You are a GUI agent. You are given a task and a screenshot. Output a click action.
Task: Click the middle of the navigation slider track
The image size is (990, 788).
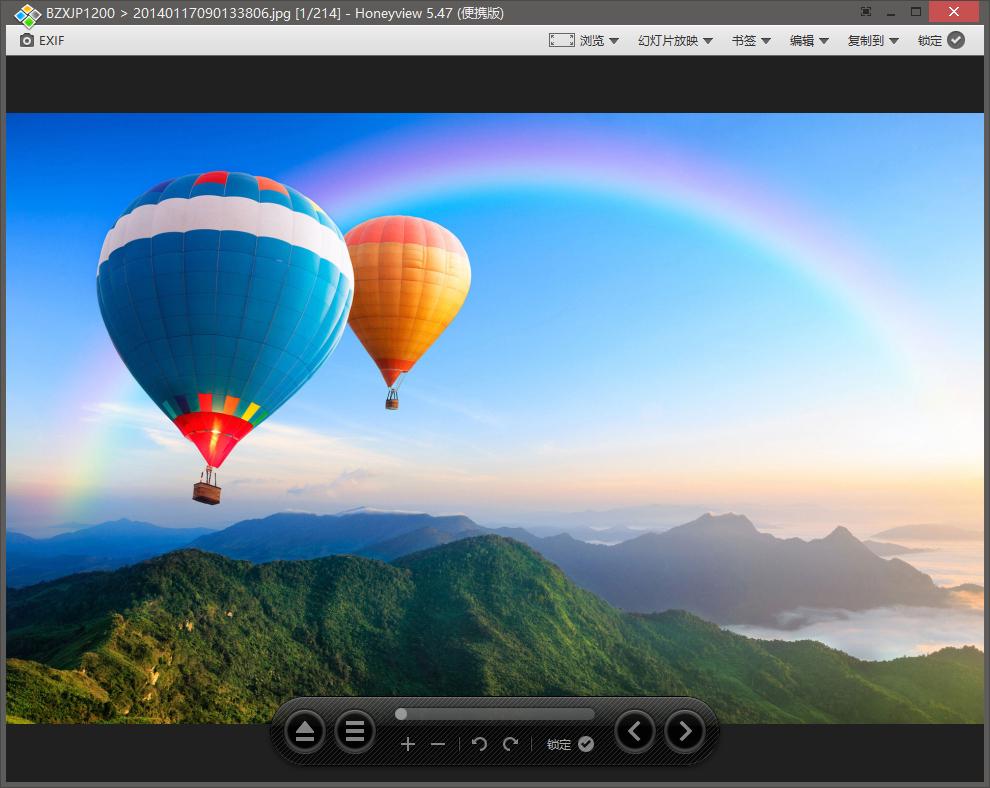495,713
